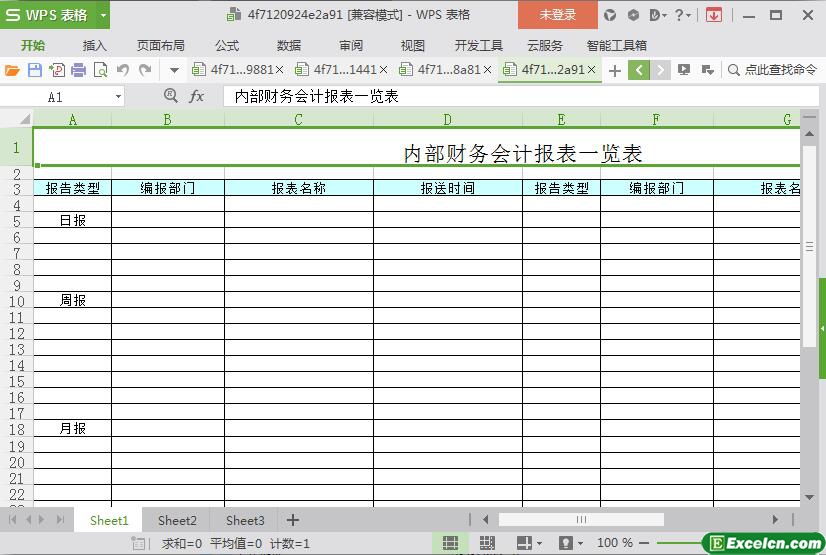Open the reading mode dropdown arrow

click(x=539, y=543)
